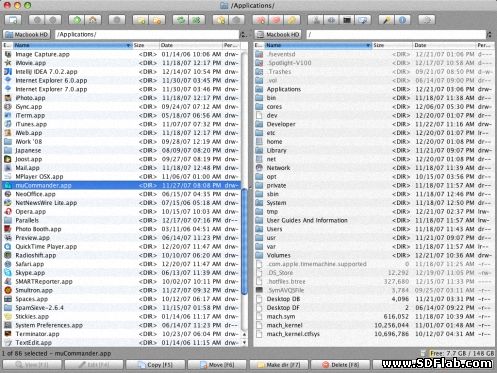Click the left panel scrollbar thumb
The height and width of the screenshot is (373, 497).
click(x=244, y=241)
